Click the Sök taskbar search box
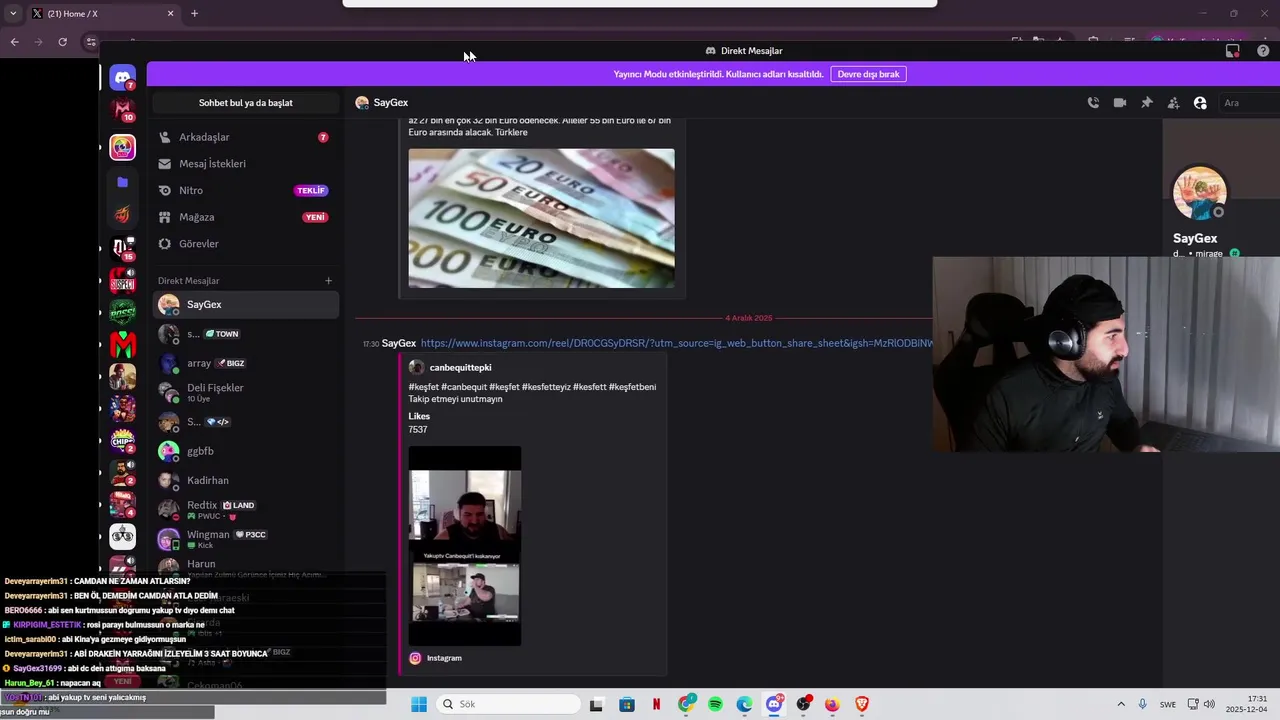 506,704
